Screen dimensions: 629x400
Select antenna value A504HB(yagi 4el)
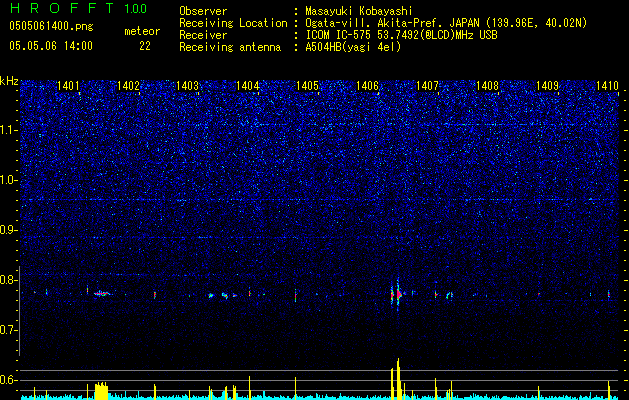tap(353, 47)
